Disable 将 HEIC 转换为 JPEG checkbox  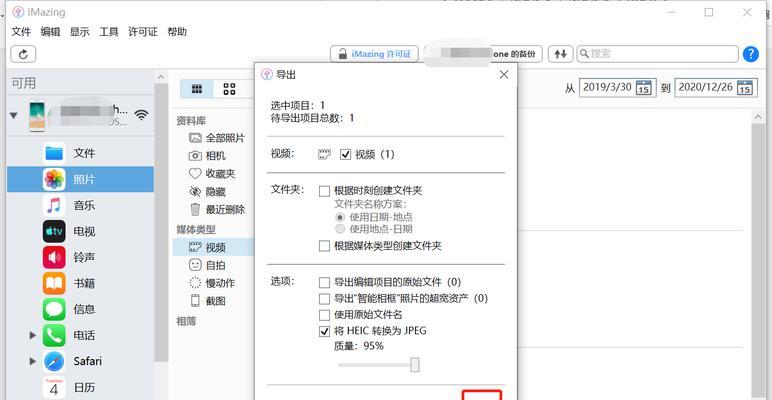tap(324, 331)
